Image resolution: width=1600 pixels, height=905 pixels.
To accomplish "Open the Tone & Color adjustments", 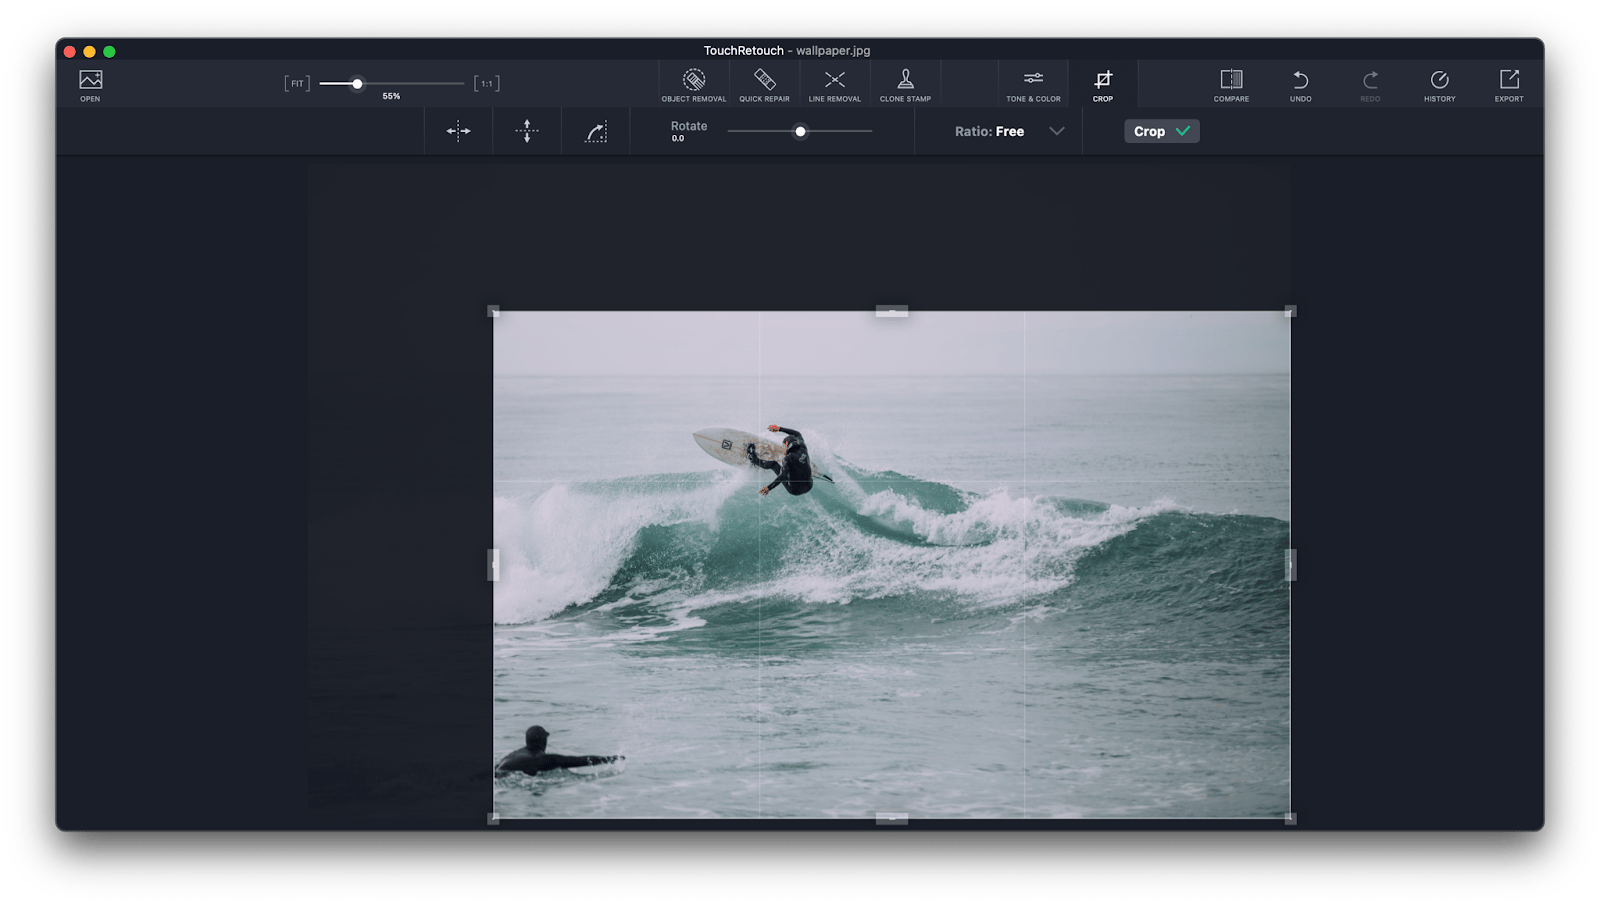I will coord(1033,84).
